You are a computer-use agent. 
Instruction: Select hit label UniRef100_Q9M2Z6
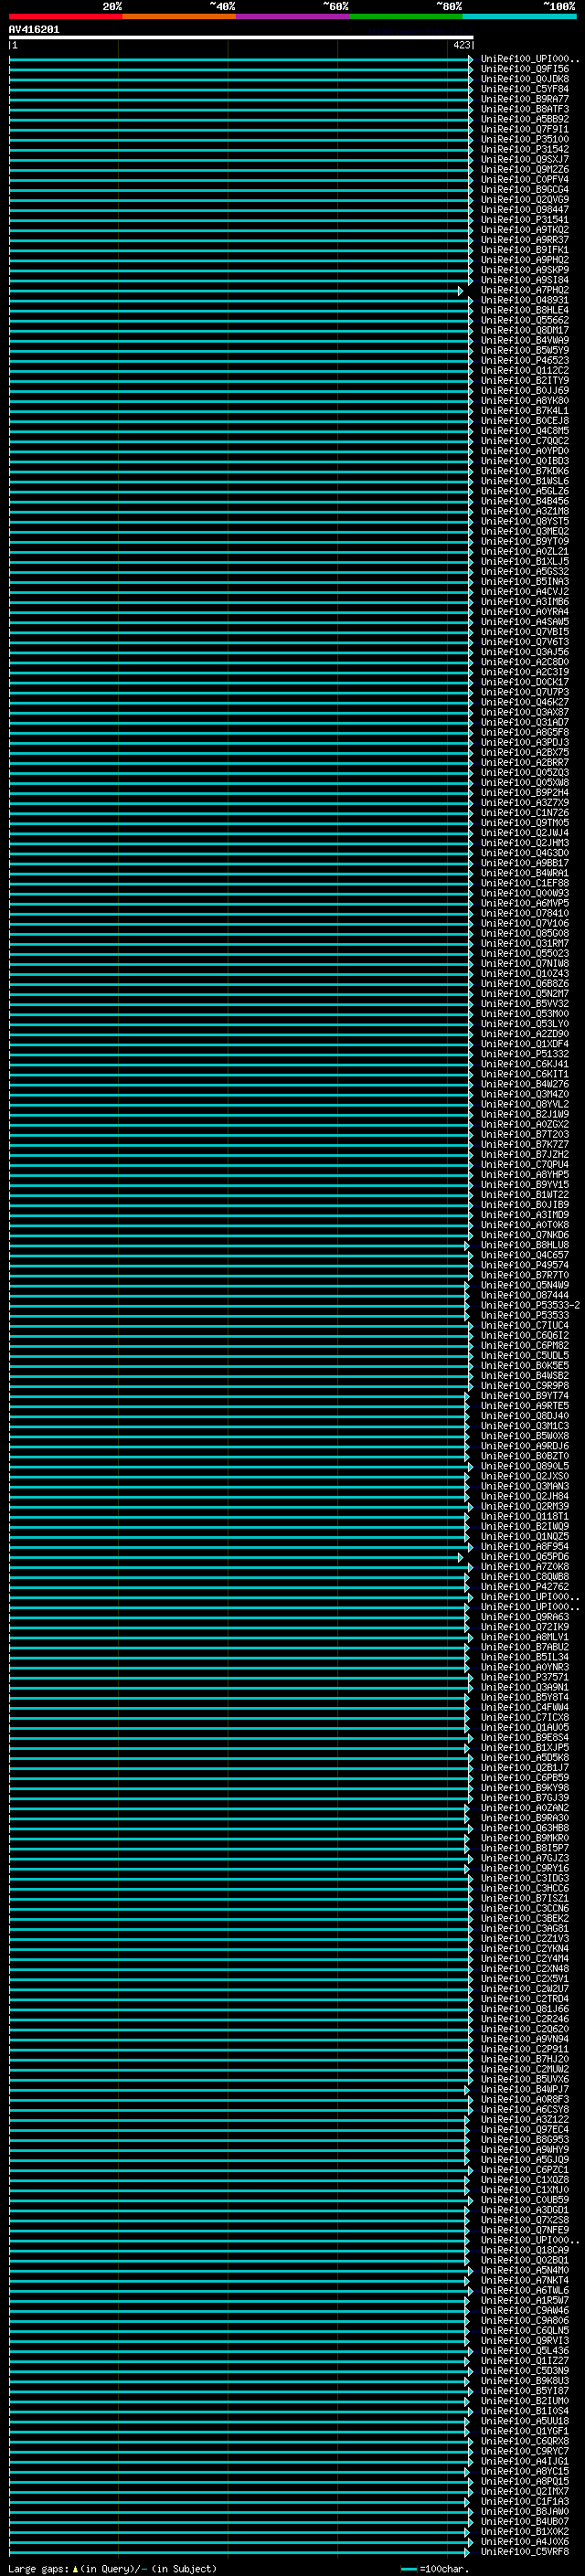pyautogui.click(x=525, y=170)
